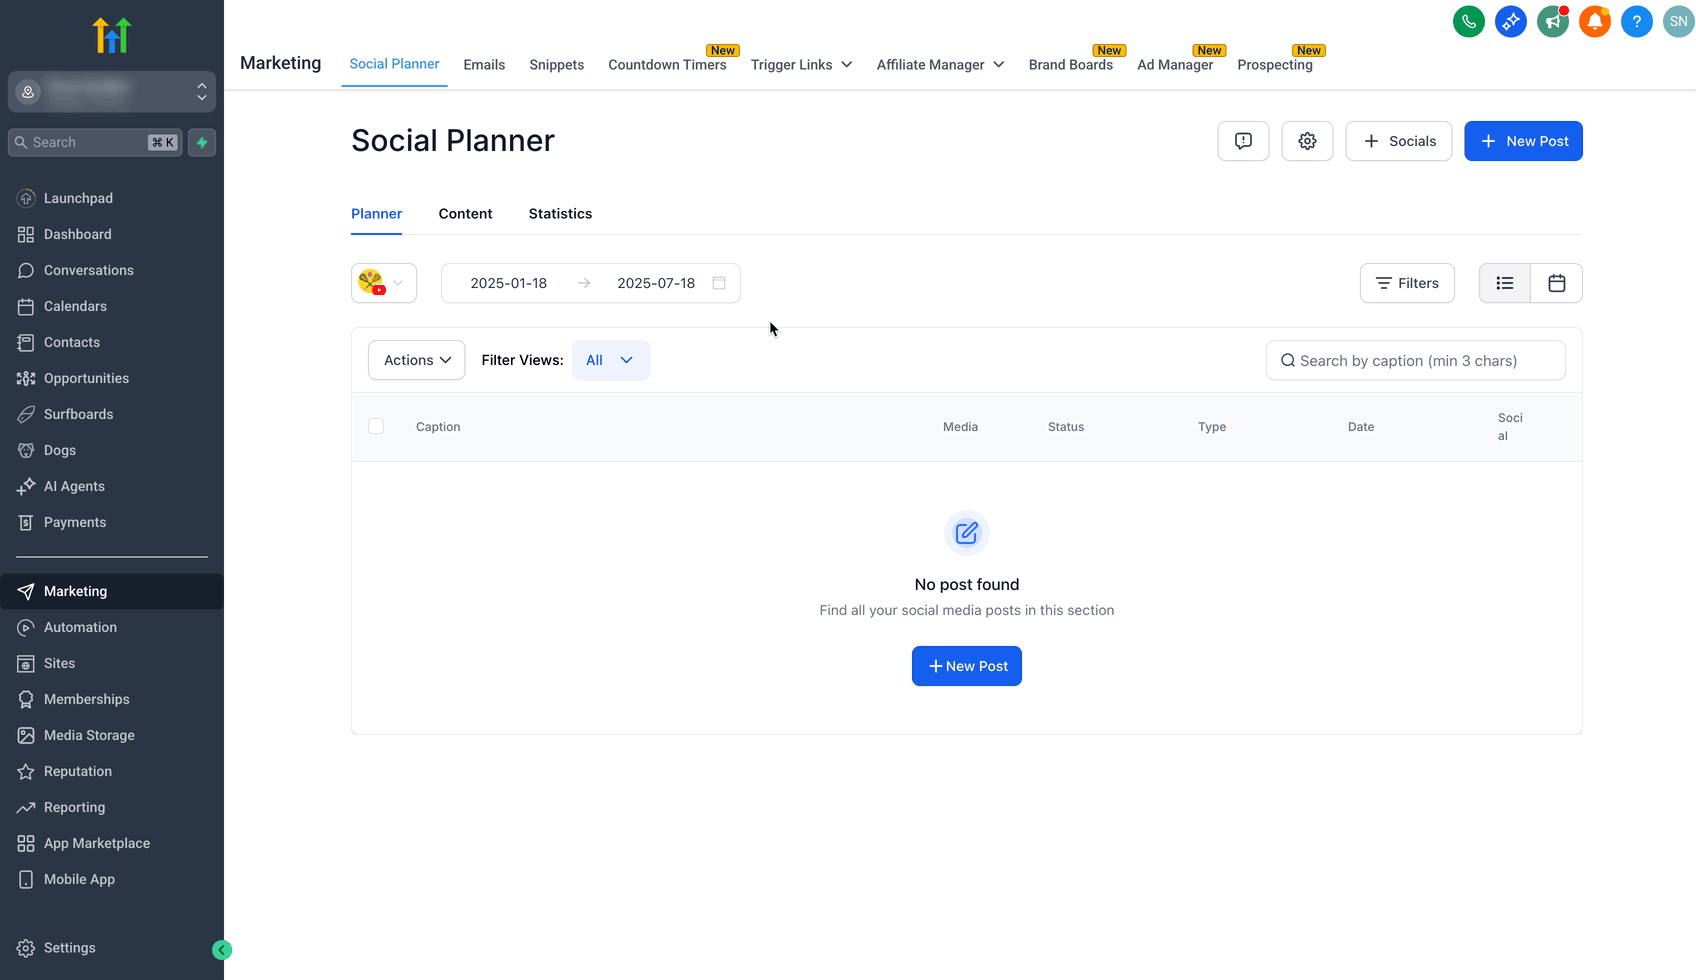Screen dimensions: 1696x980
Task: Click New Post in empty state
Action: pos(967,666)
